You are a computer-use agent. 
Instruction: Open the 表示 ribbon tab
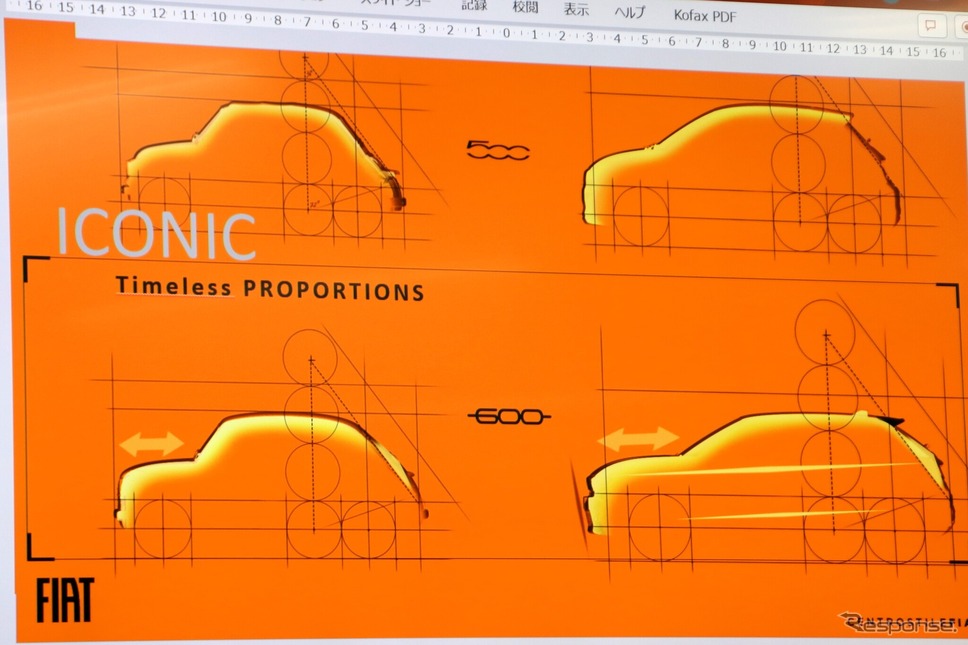tap(576, 9)
